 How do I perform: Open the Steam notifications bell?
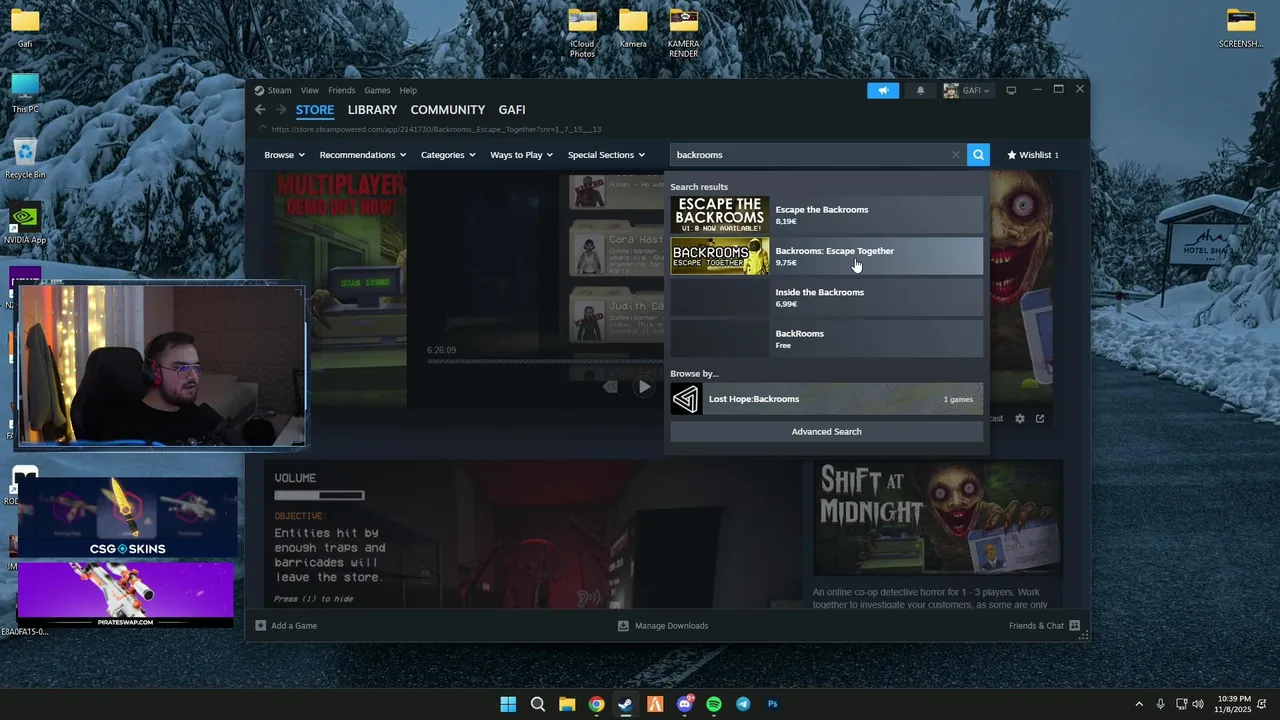click(x=921, y=90)
